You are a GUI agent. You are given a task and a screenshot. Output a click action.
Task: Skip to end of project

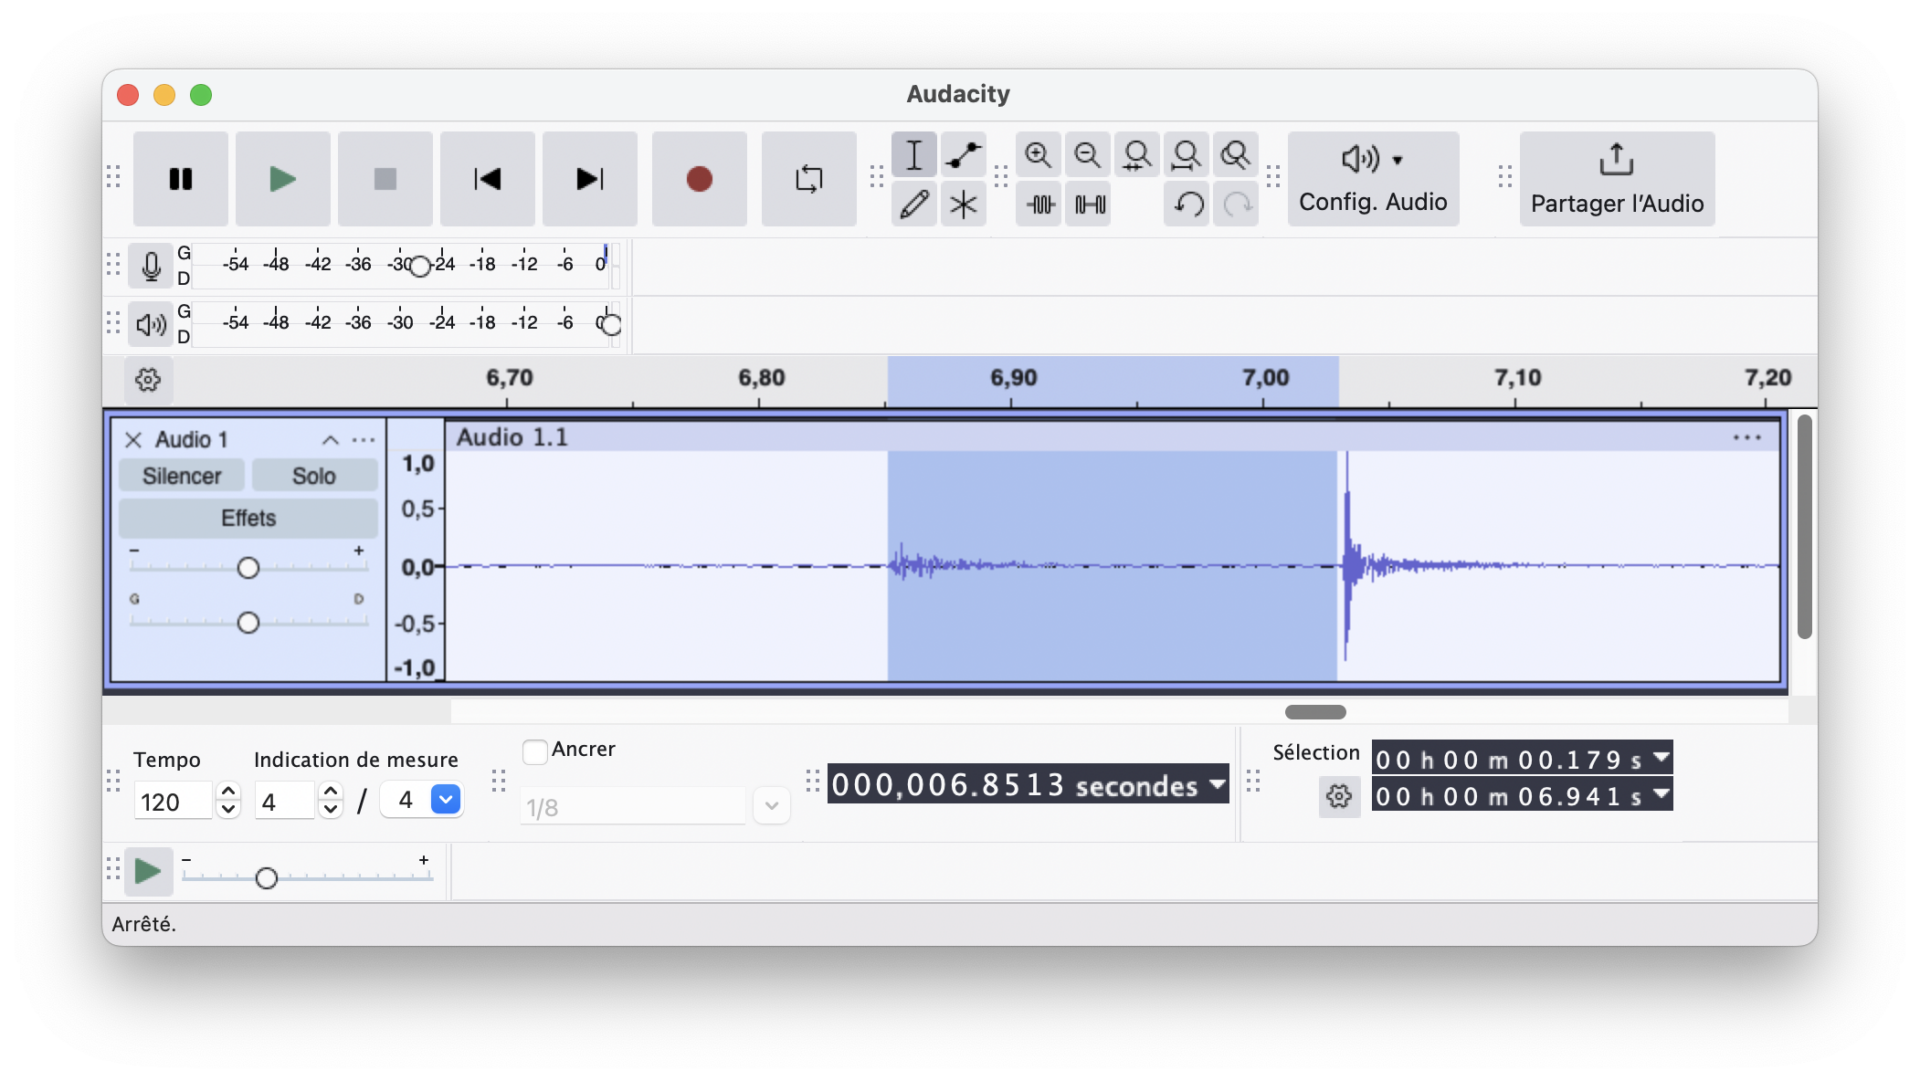pyautogui.click(x=590, y=179)
